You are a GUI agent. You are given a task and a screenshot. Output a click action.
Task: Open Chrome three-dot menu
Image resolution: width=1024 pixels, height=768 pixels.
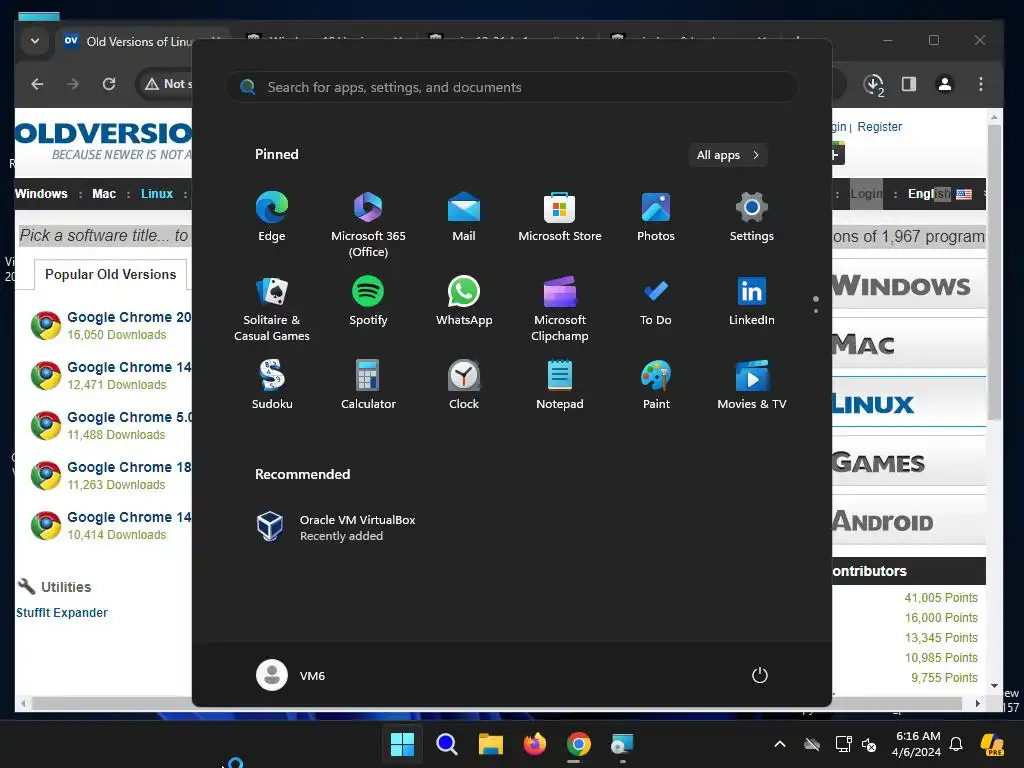980,84
